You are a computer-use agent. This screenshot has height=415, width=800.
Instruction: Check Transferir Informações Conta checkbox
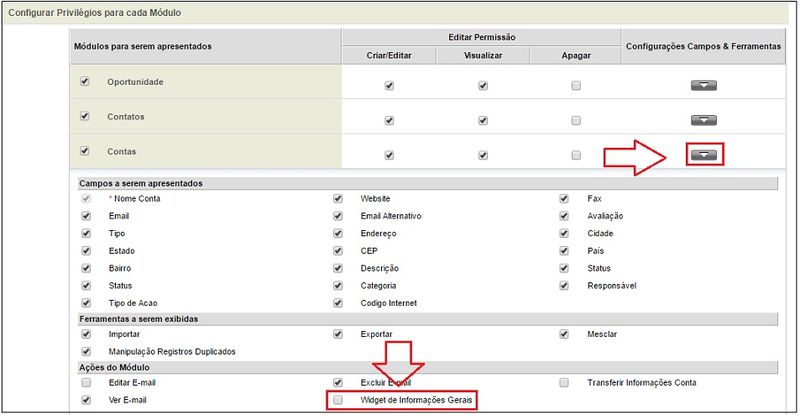[x=565, y=383]
